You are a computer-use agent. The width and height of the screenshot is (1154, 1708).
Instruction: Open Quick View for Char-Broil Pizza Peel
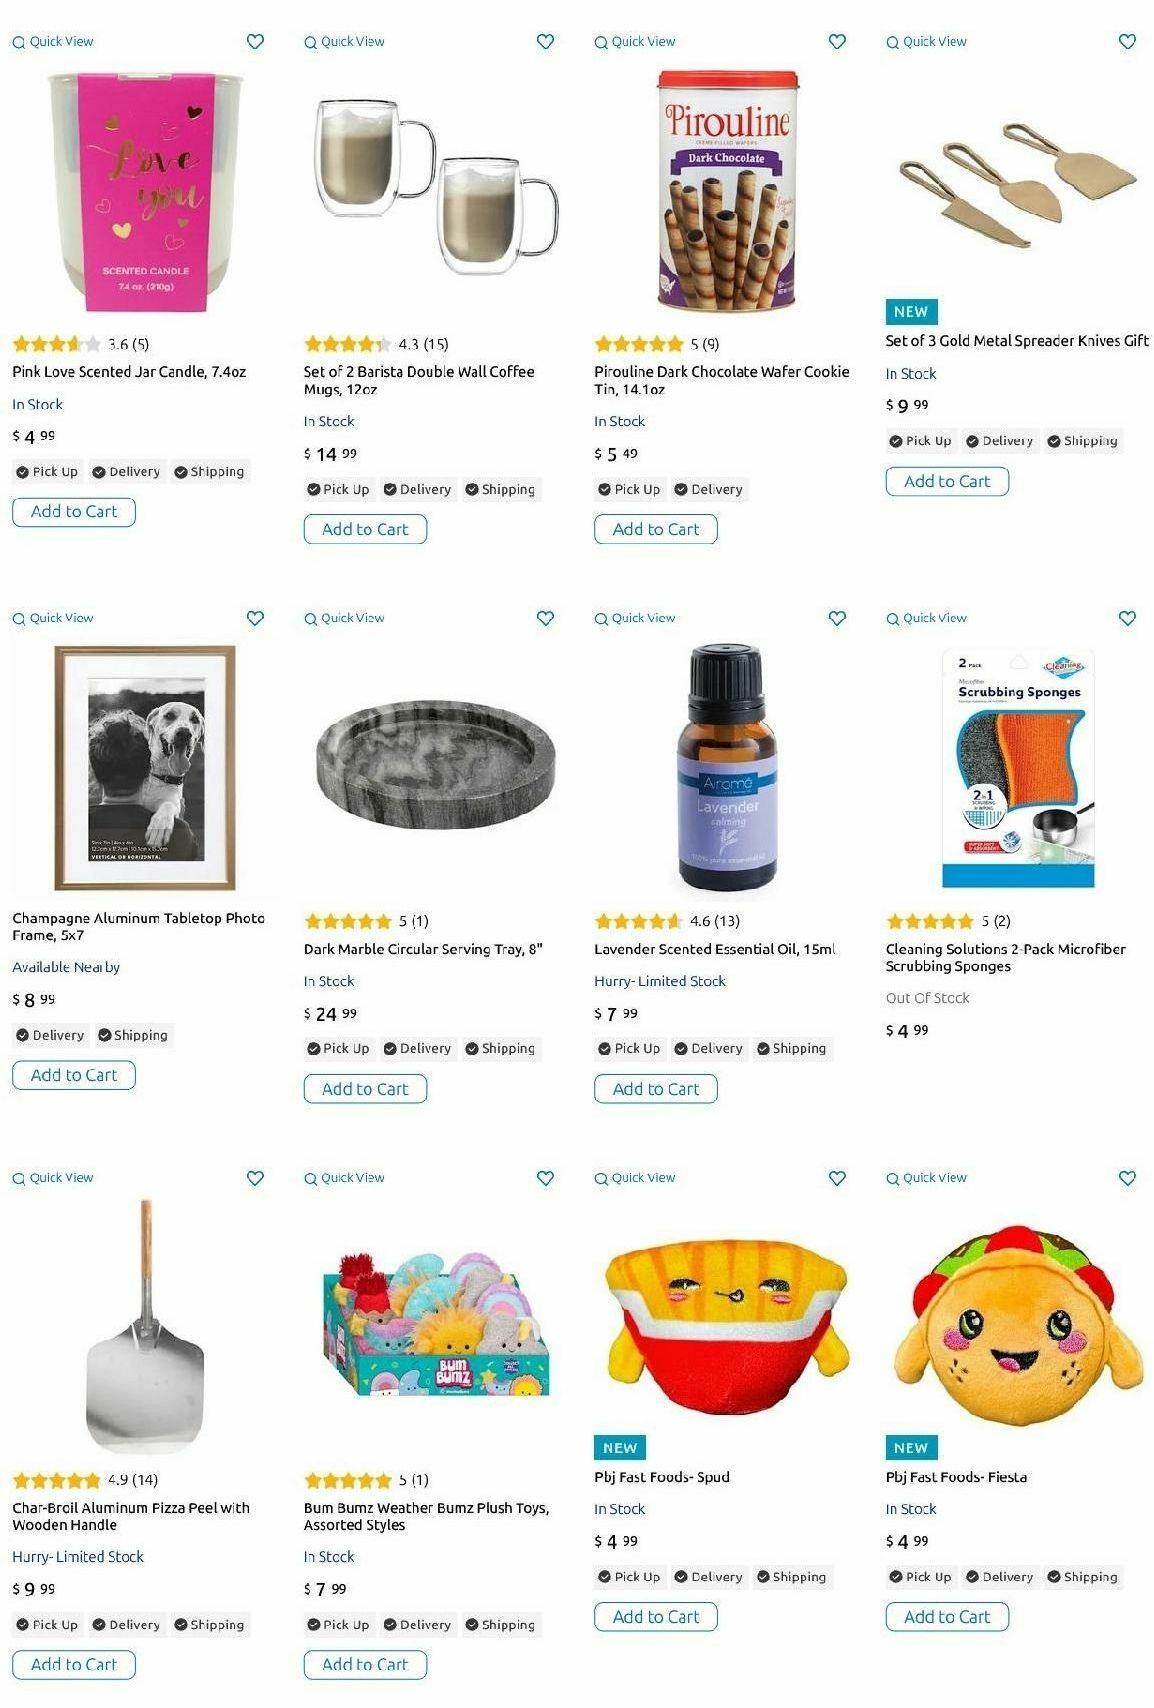point(53,1178)
